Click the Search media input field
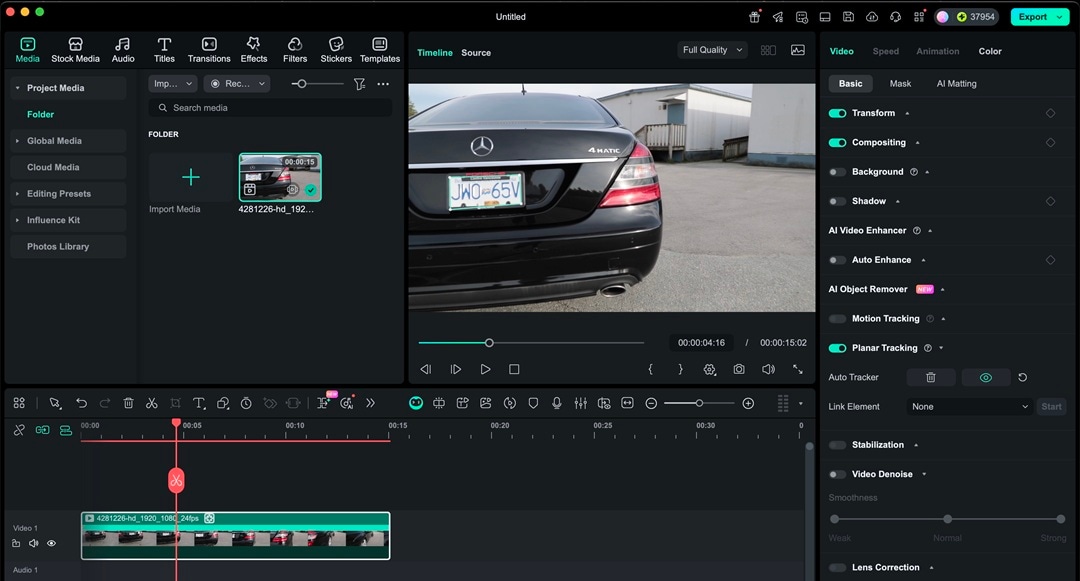The height and width of the screenshot is (581, 1080). point(270,108)
